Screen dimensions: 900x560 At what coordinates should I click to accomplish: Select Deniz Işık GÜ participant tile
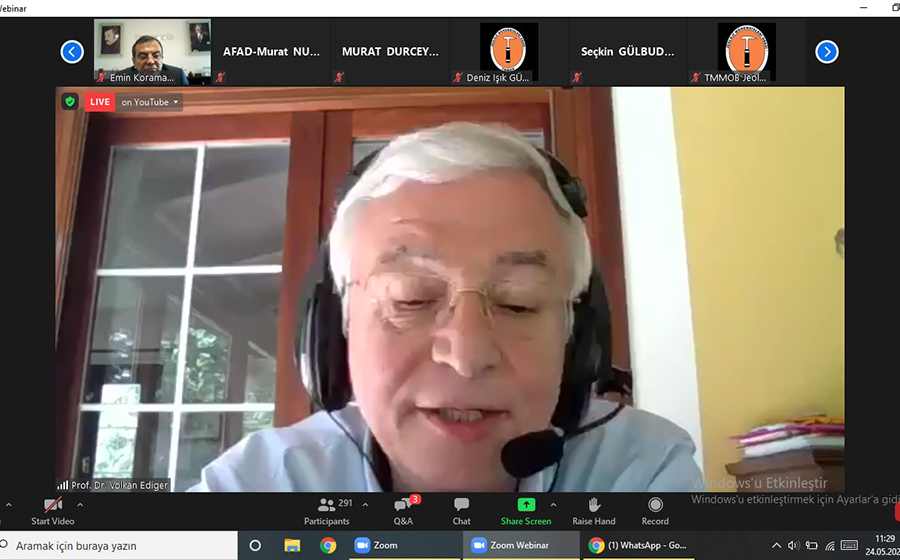click(509, 52)
